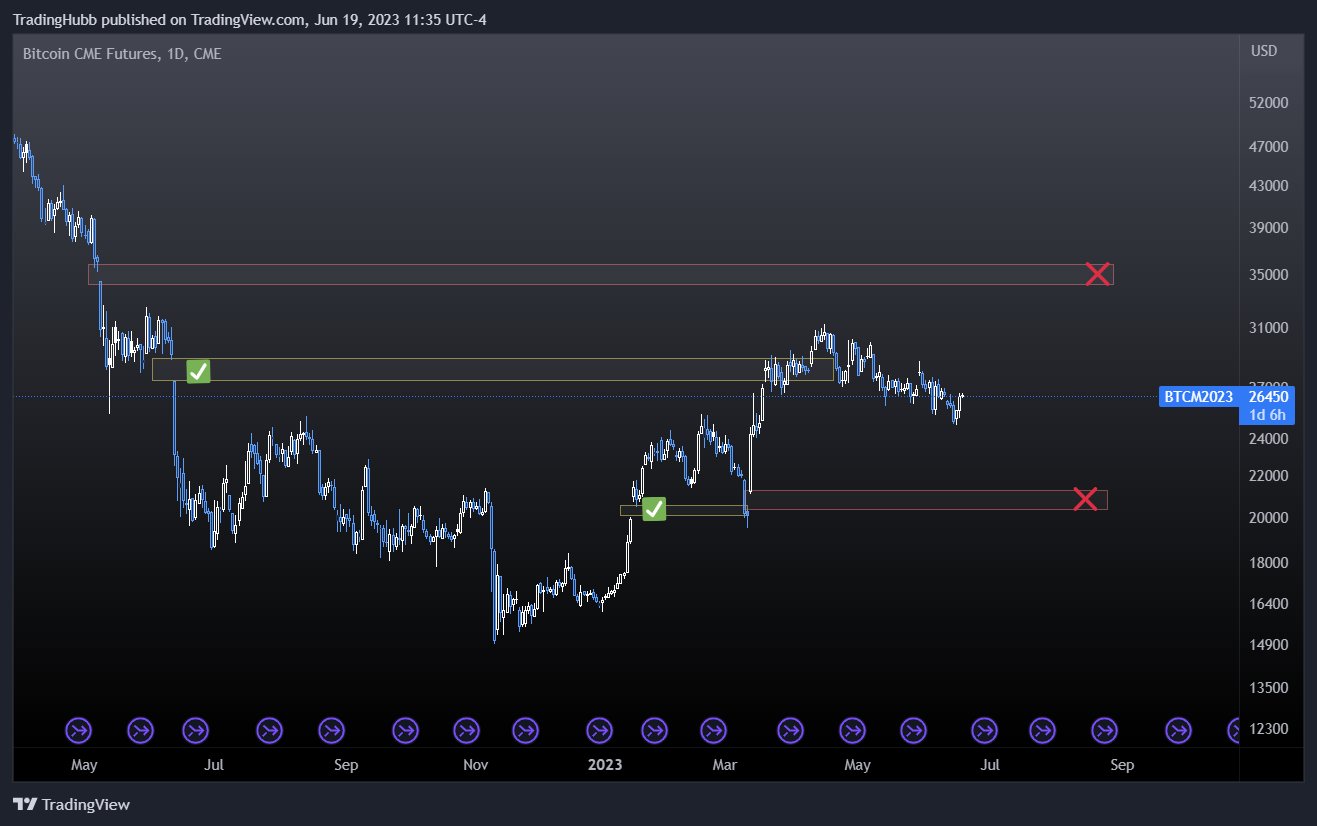Image resolution: width=1317 pixels, height=826 pixels.
Task: Click the green checkmark on the upper yellow zone
Action: (198, 372)
